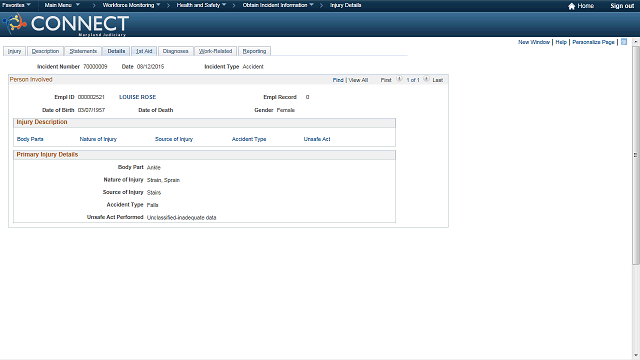Viewport: 640px width, 360px height.
Task: Click the scrollbar down arrow
Action: click(636, 355)
